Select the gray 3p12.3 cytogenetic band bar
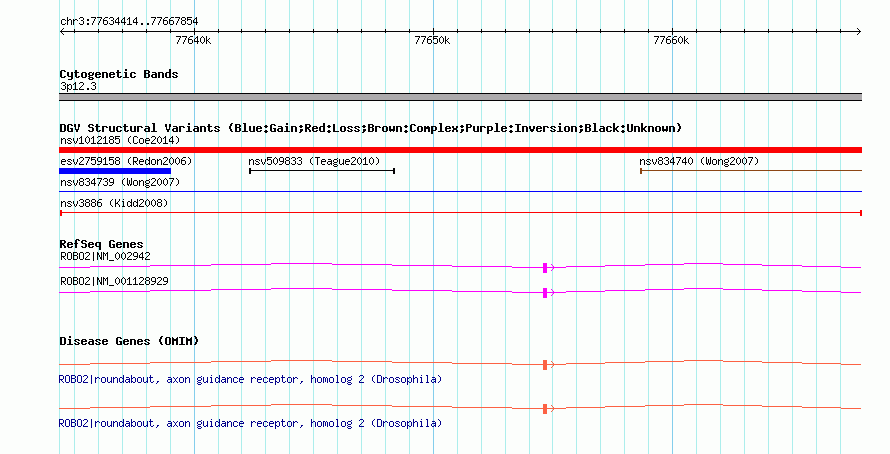The width and height of the screenshot is (890, 454). pos(460,97)
